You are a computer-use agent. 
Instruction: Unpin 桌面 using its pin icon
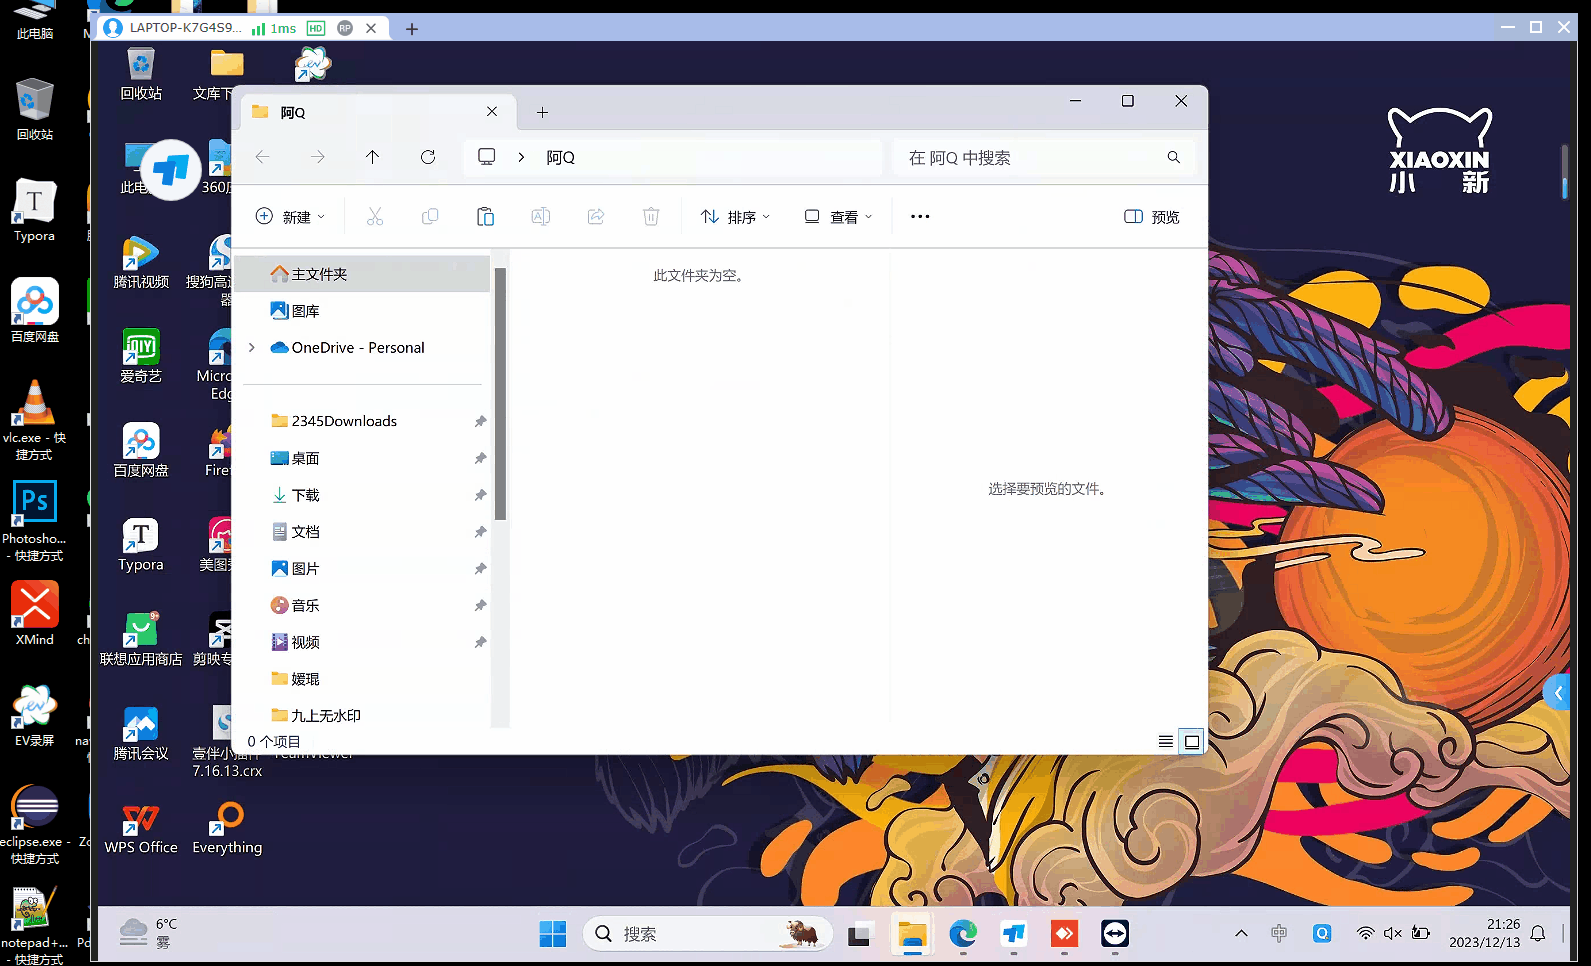480,458
